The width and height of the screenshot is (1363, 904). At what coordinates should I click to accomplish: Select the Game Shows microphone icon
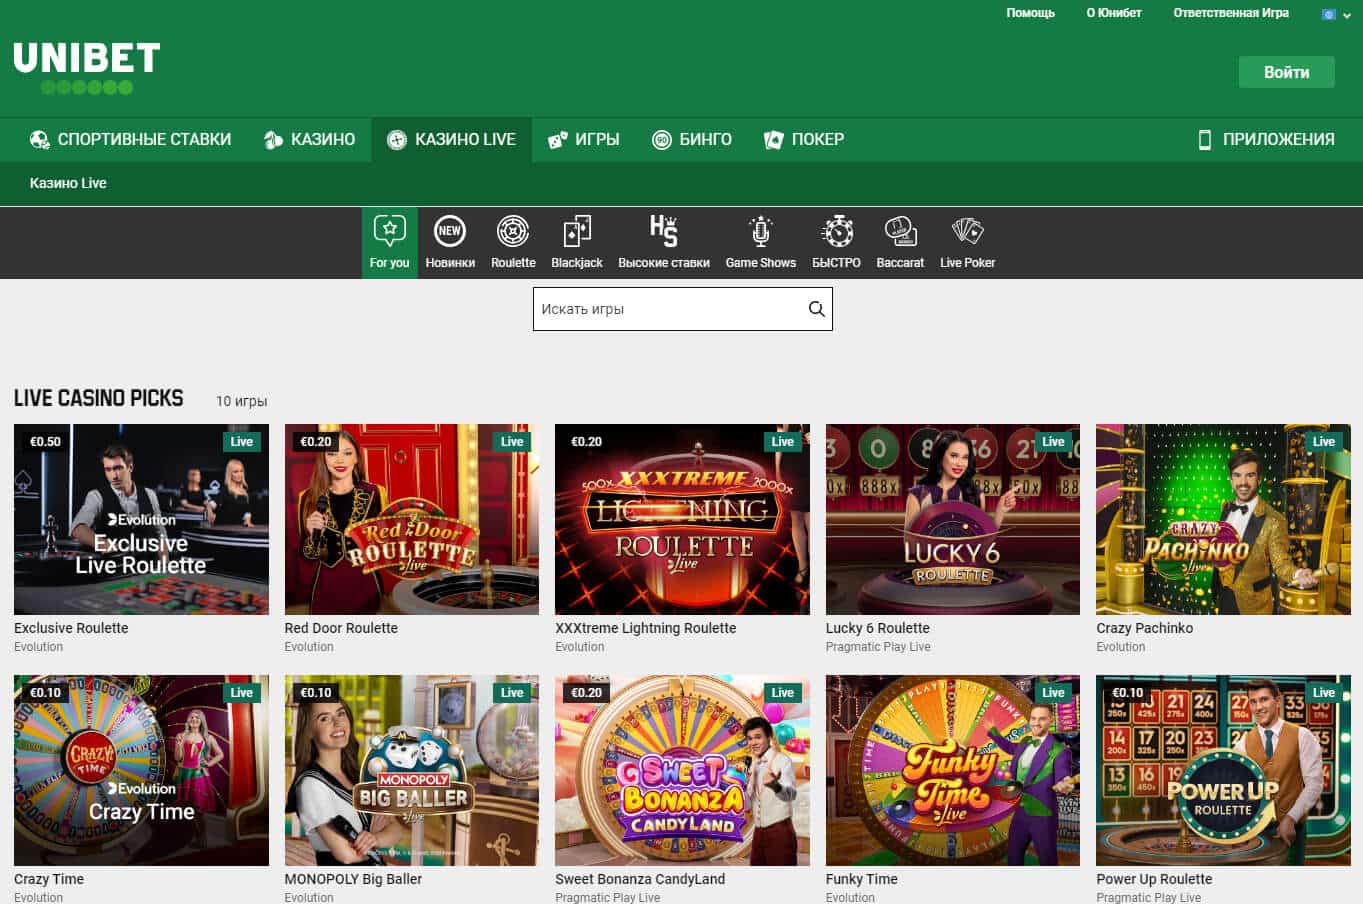[x=760, y=232]
